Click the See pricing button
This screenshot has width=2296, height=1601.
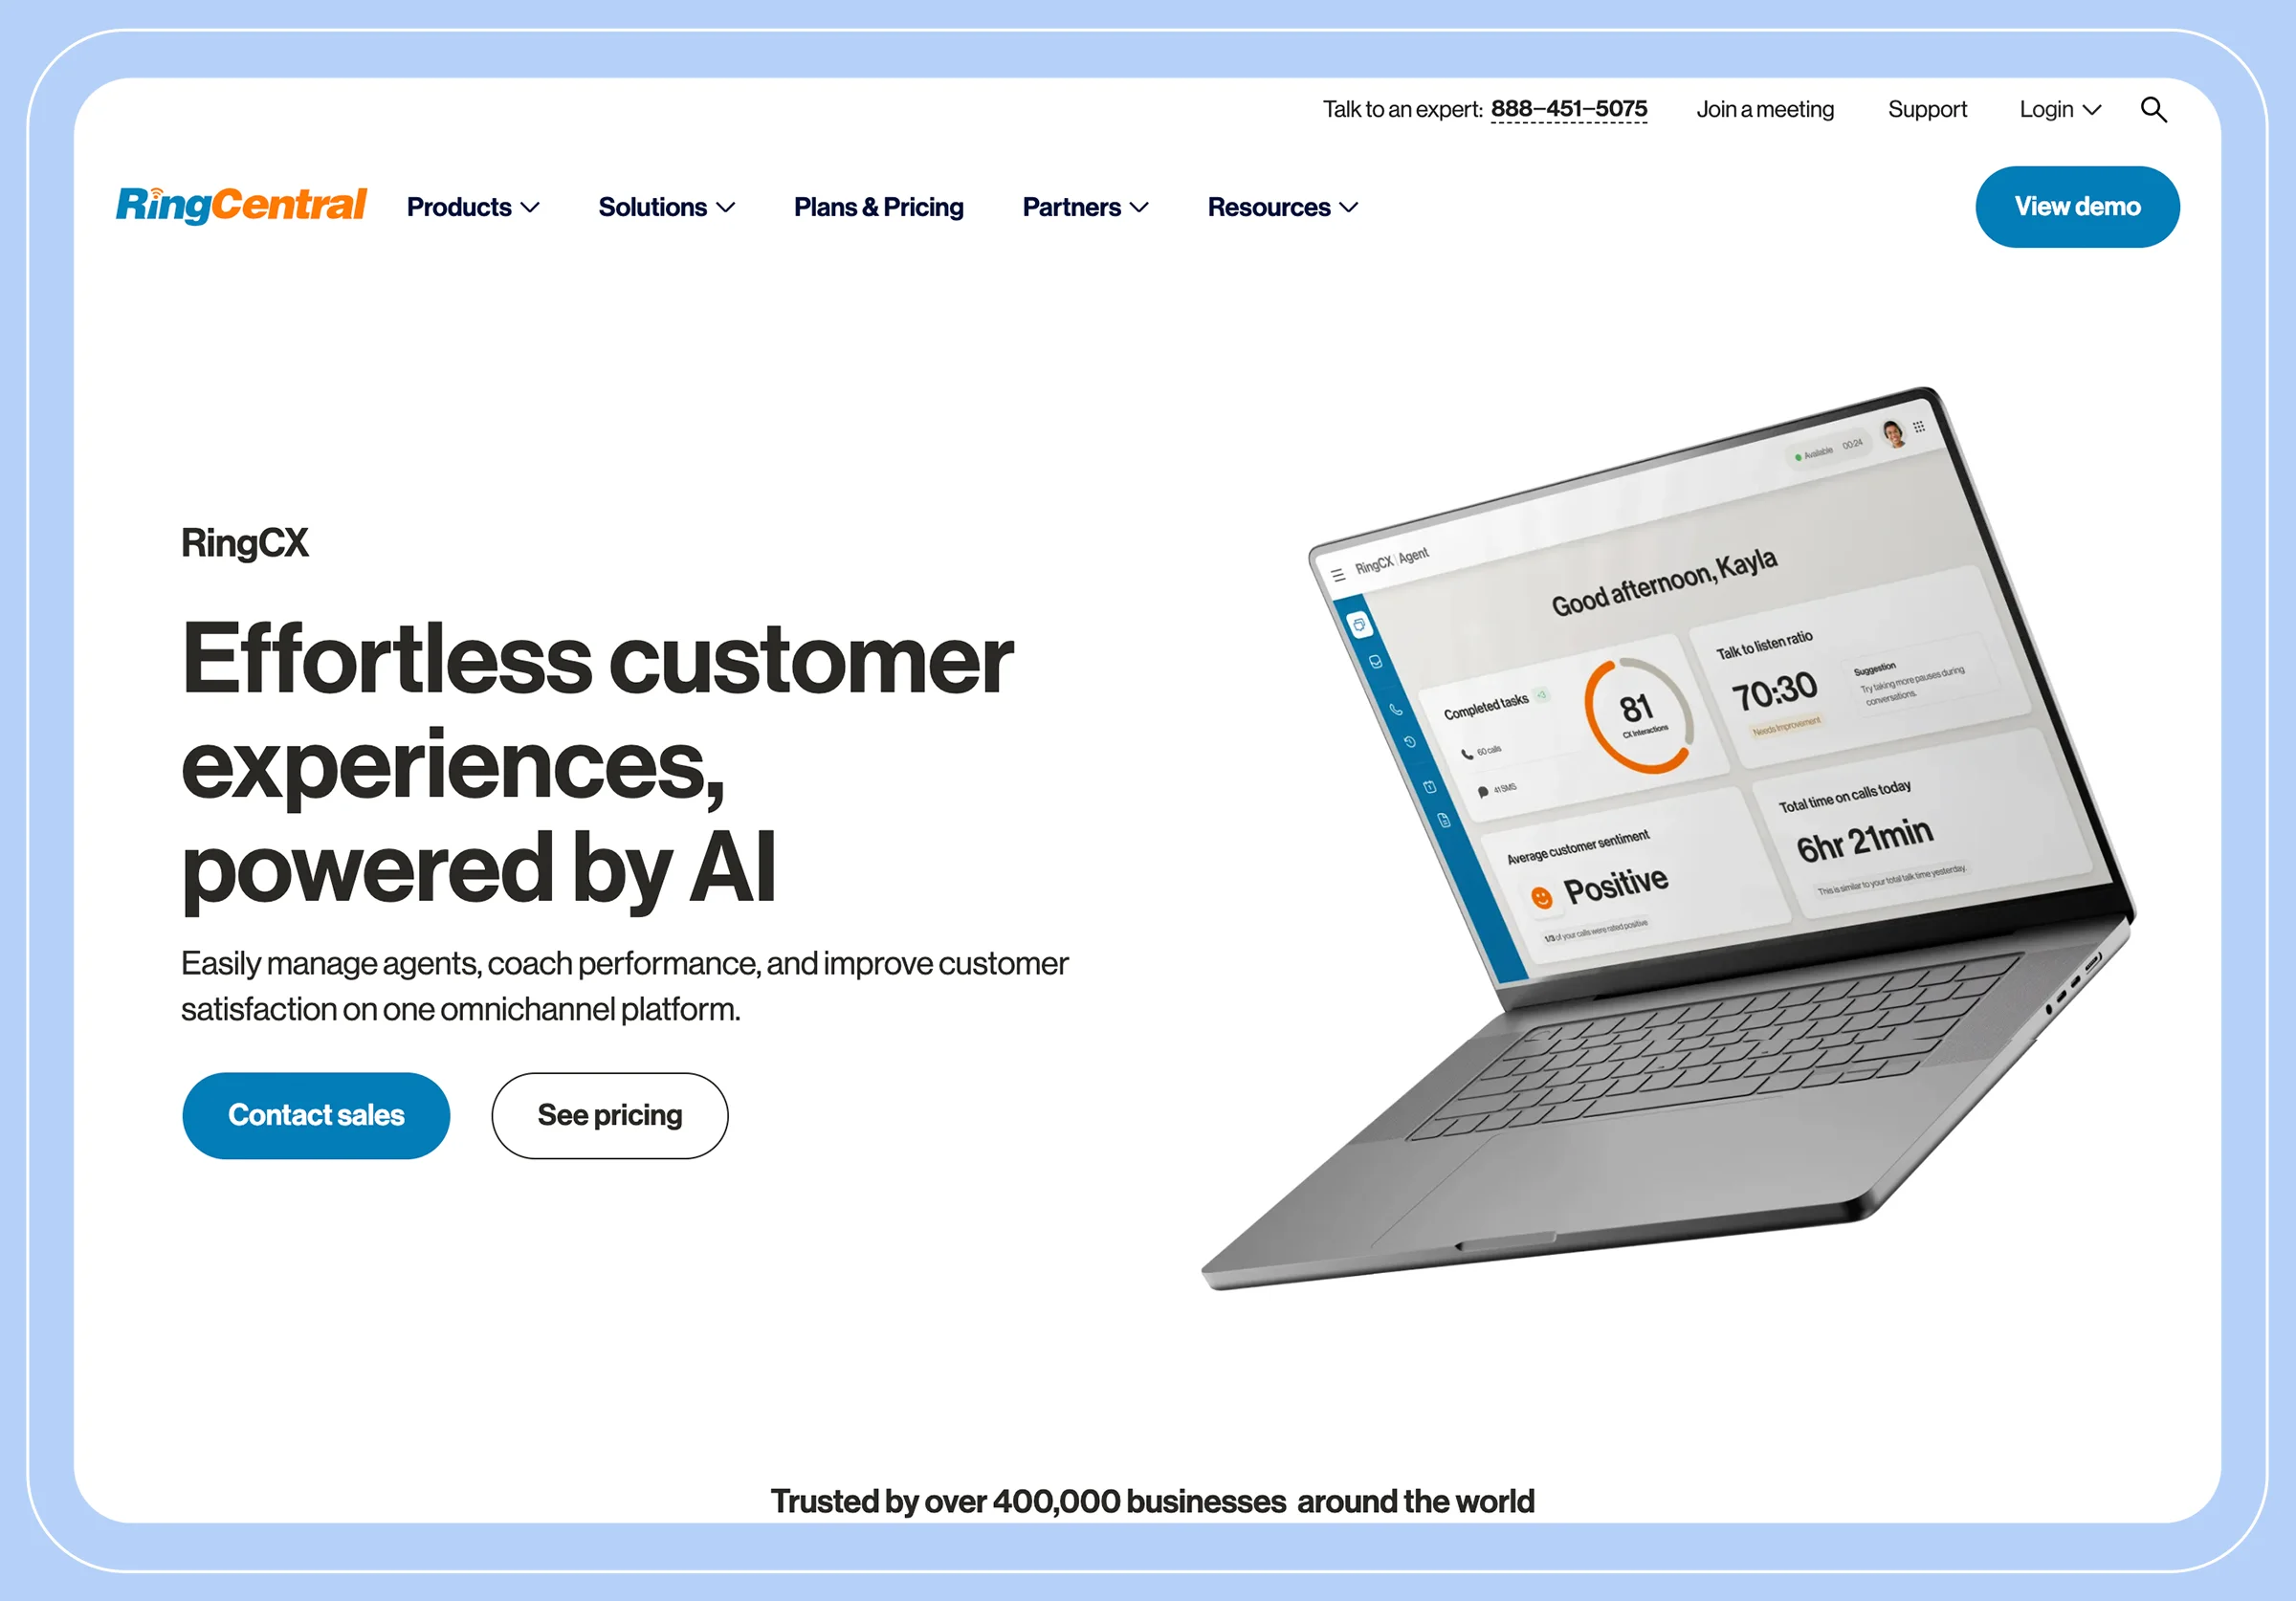point(608,1112)
